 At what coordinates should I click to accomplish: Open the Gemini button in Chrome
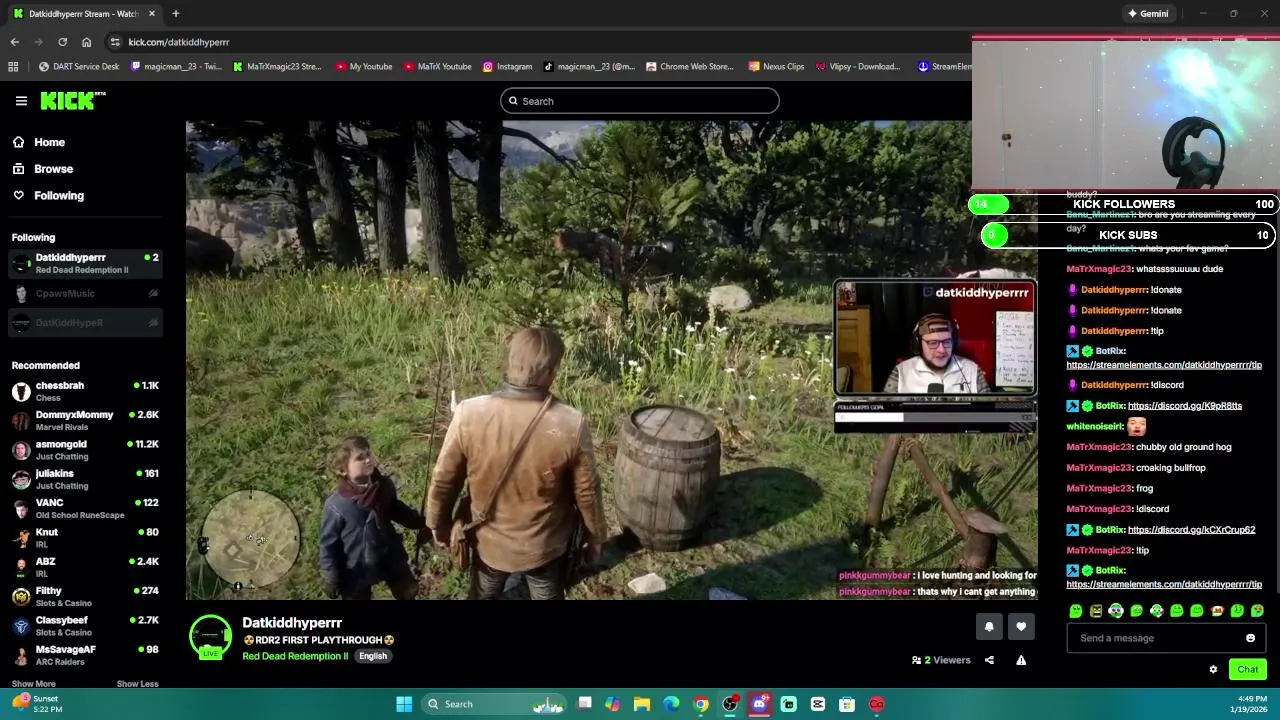[x=1147, y=14]
